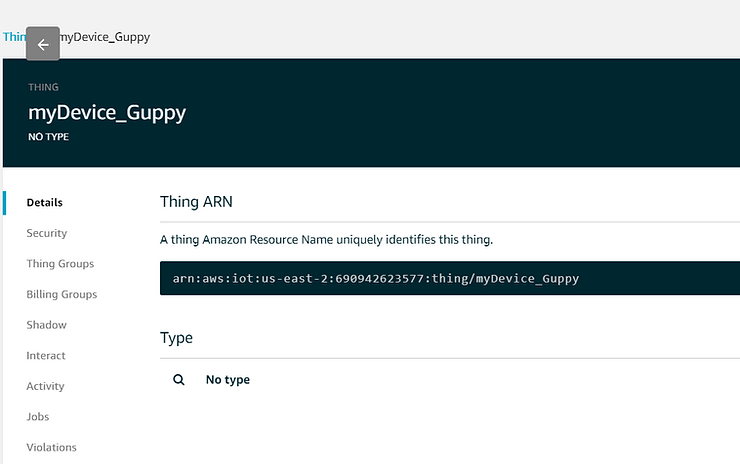Open the Activity section

coord(45,387)
